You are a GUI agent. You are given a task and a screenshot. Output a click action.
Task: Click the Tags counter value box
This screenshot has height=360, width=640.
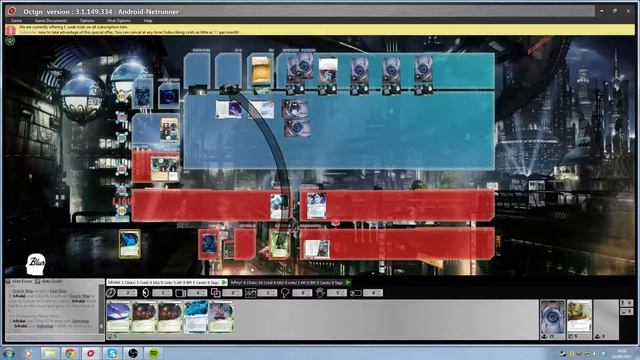pyautogui.click(x=373, y=293)
